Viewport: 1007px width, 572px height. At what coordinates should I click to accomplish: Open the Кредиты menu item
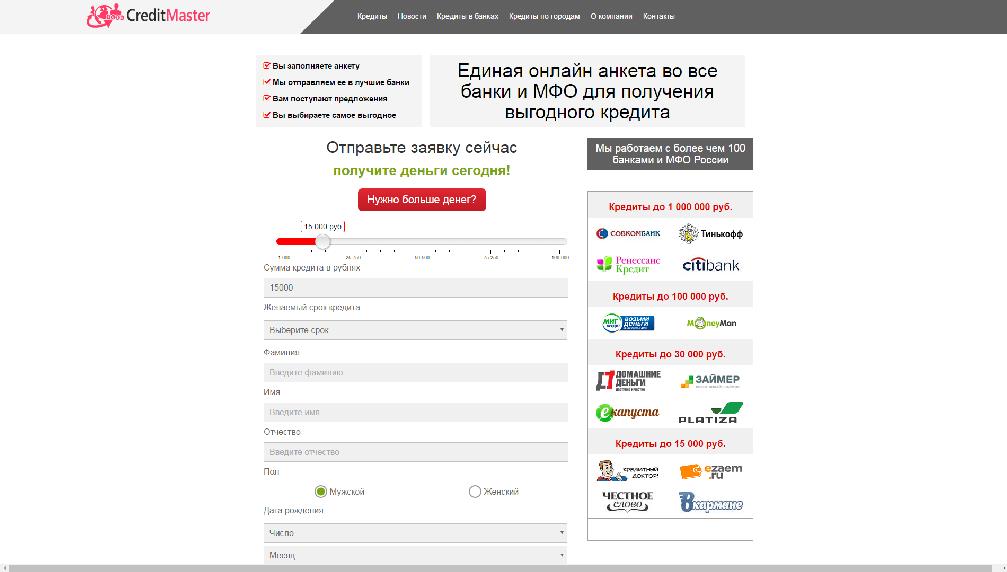(x=372, y=17)
